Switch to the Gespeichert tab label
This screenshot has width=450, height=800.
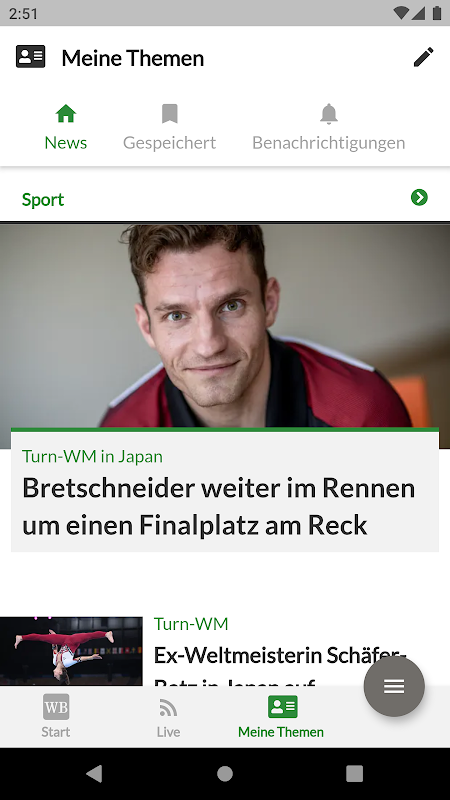169,142
